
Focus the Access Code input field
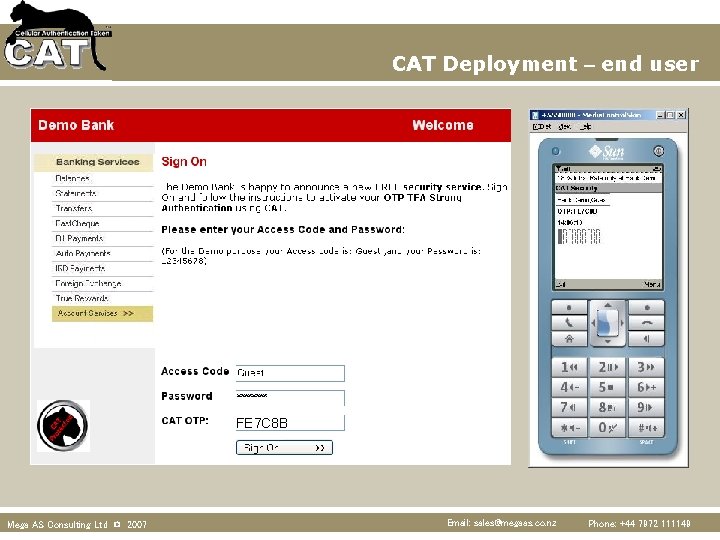pos(290,373)
